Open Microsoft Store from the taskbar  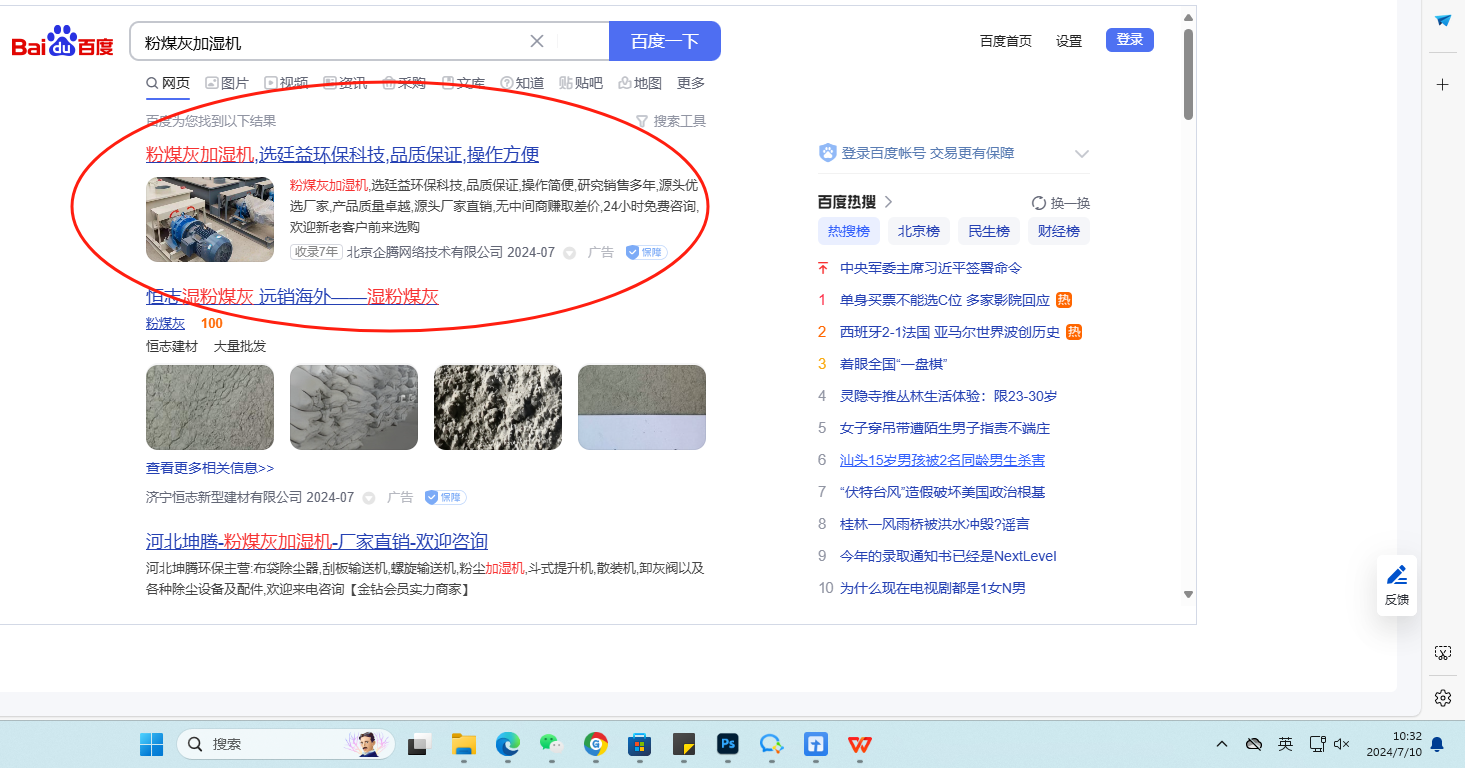point(640,744)
